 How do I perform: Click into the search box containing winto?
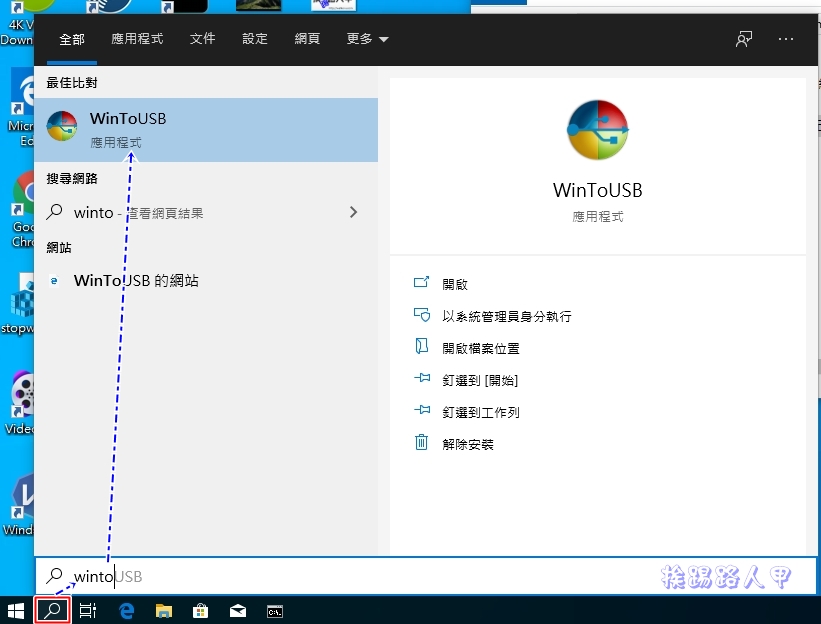pos(425,576)
